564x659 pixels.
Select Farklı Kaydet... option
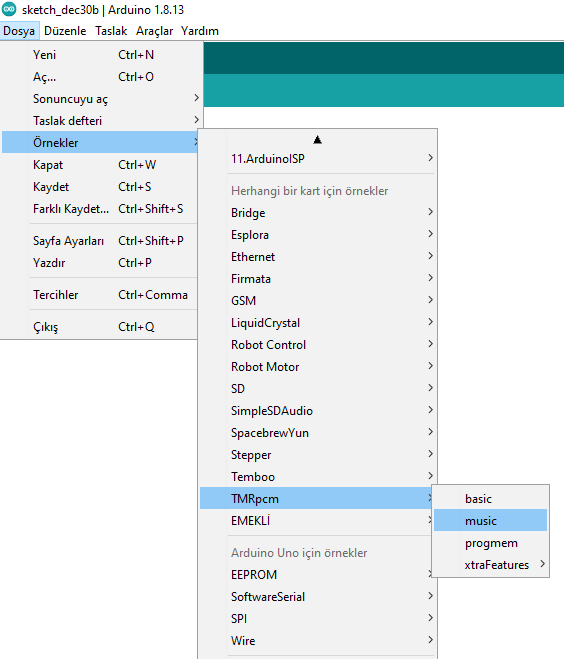click(x=100, y=209)
